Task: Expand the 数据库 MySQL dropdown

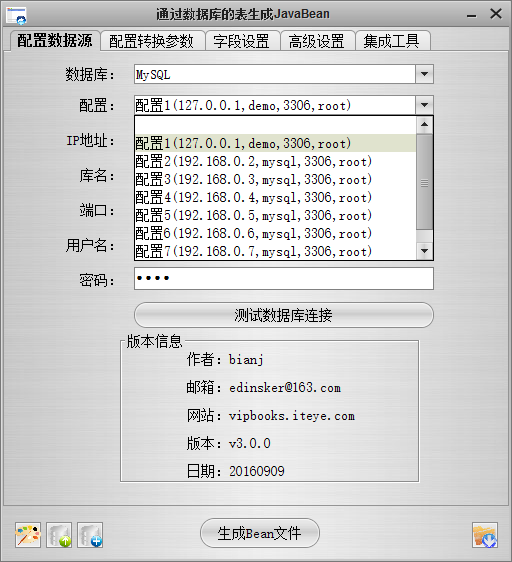Action: tap(425, 74)
